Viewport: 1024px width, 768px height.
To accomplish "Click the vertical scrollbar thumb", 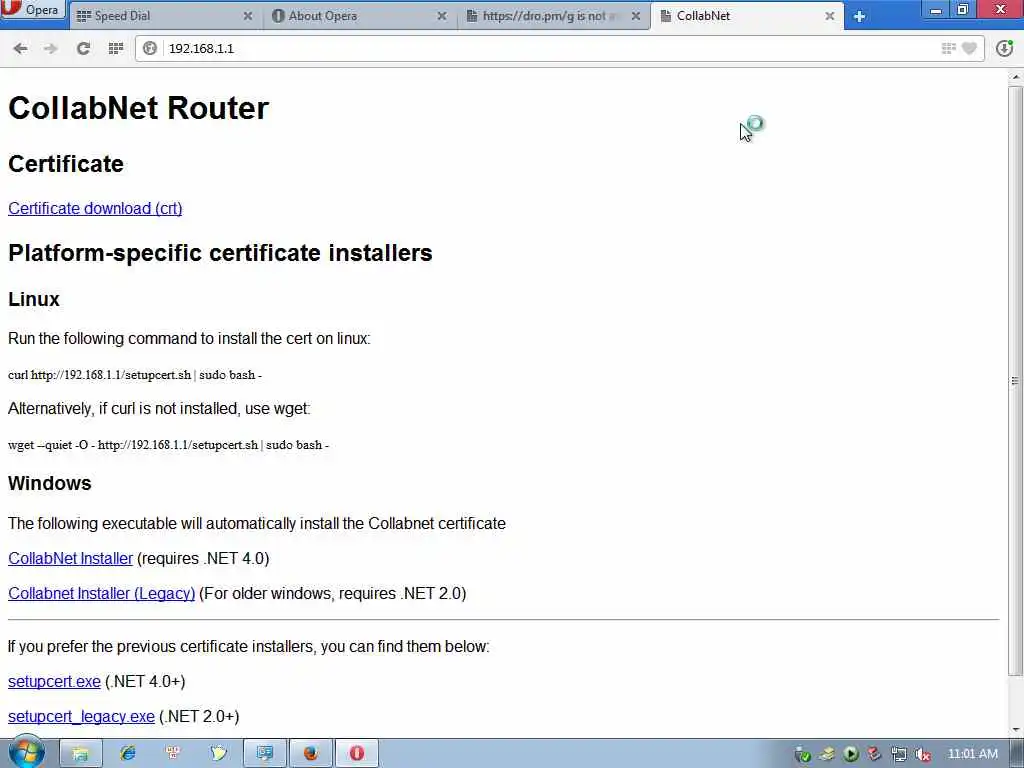I will (1015, 380).
